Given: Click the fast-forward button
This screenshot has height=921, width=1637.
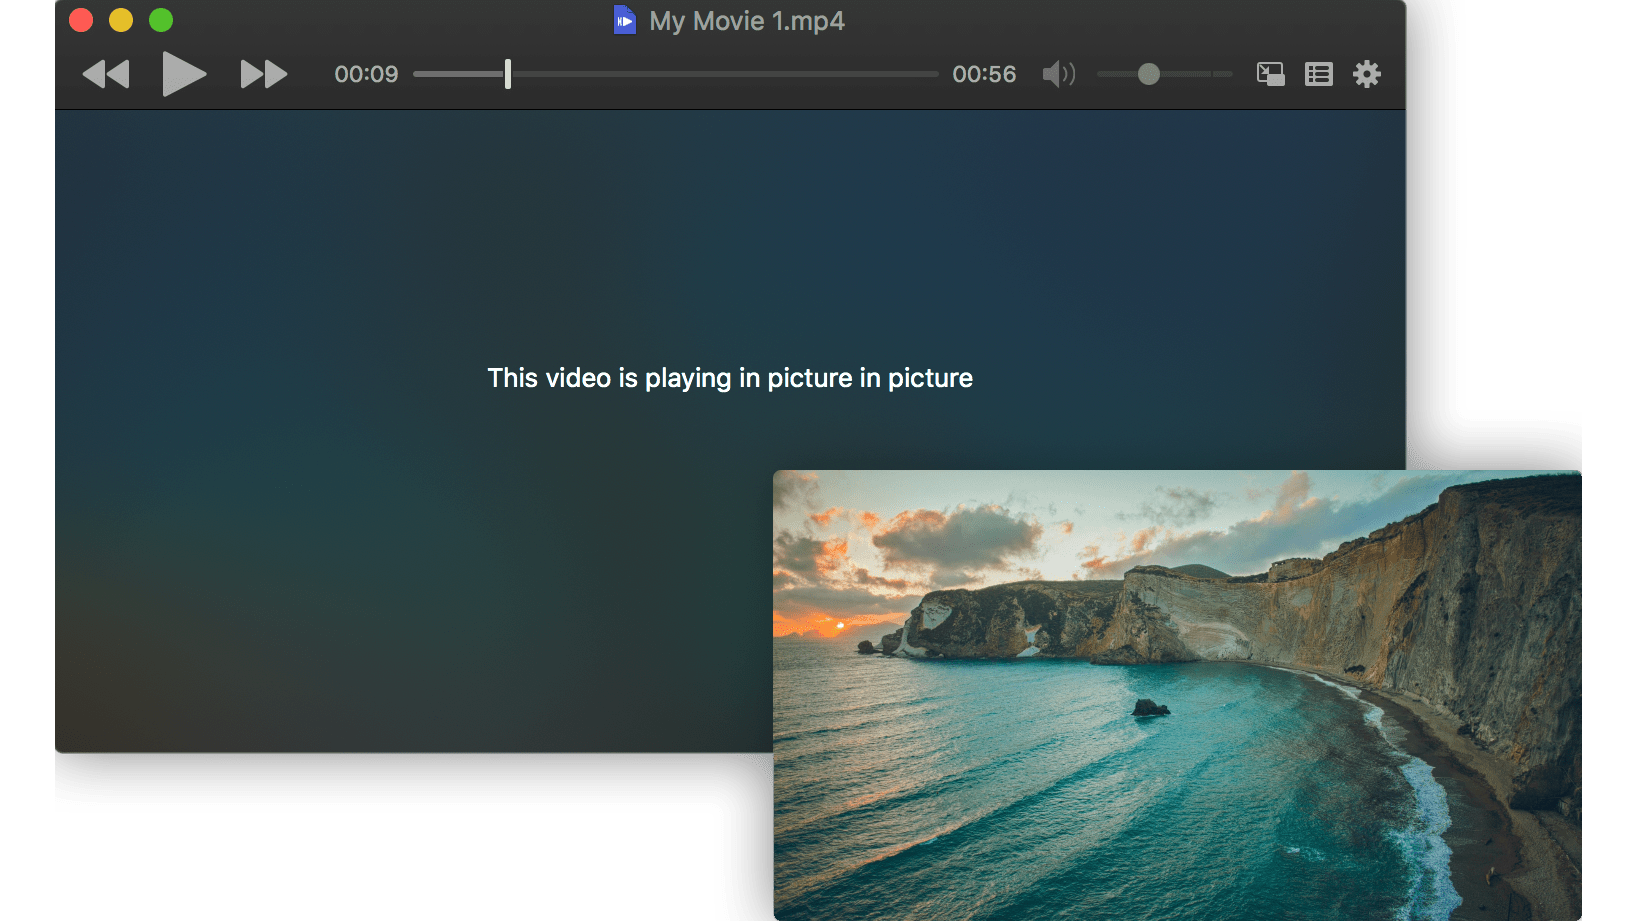Looking at the screenshot, I should pos(264,74).
